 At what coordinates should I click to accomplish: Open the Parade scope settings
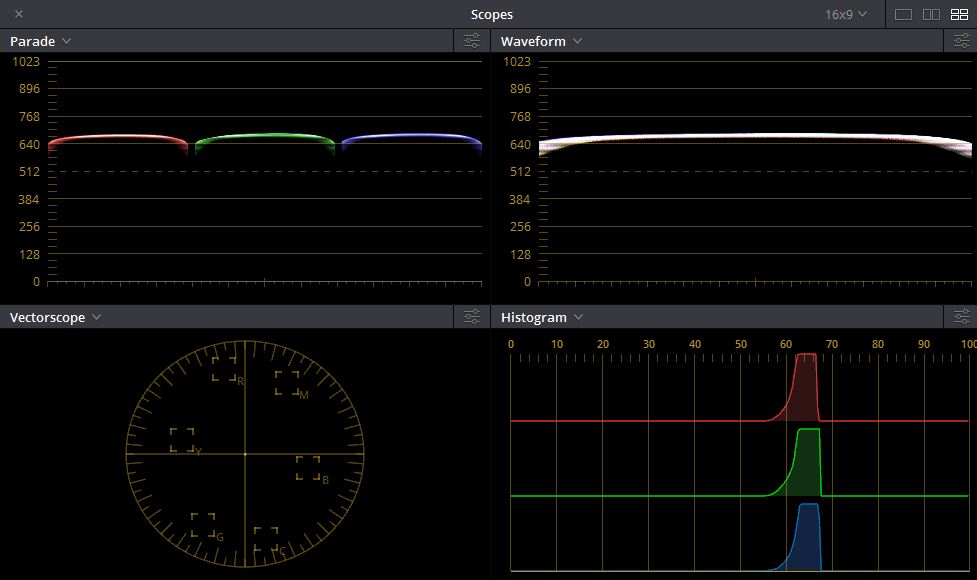[472, 41]
